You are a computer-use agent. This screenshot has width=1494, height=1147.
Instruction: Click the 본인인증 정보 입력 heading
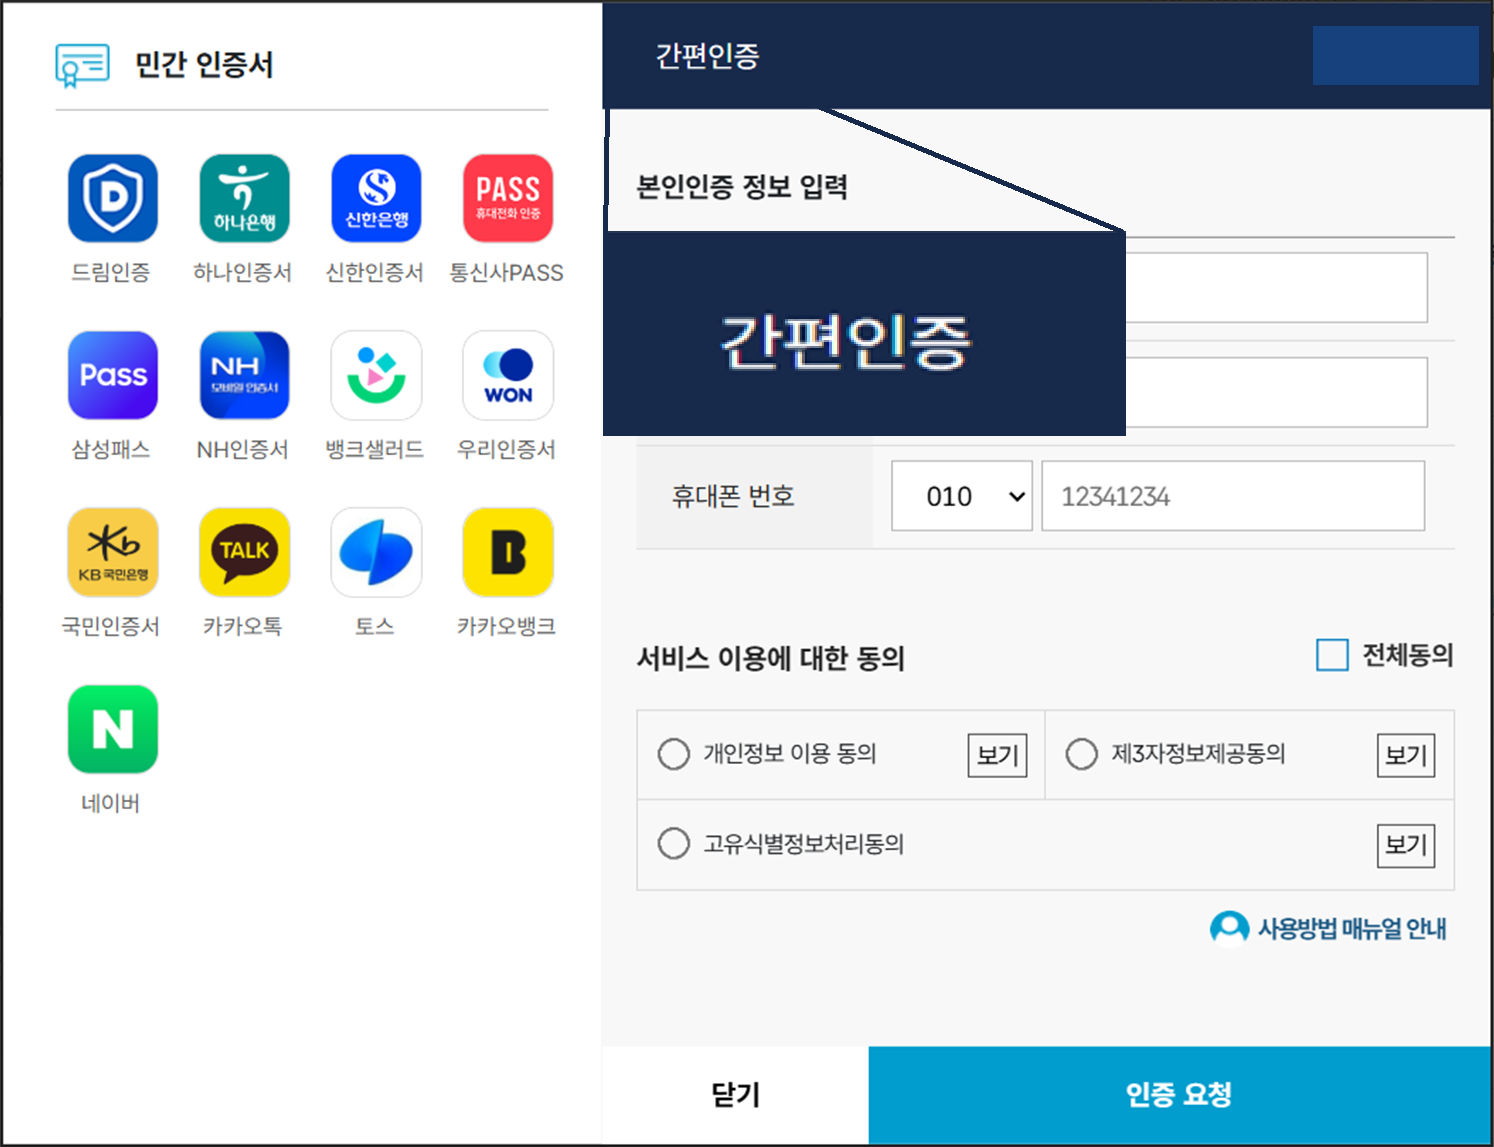(743, 187)
